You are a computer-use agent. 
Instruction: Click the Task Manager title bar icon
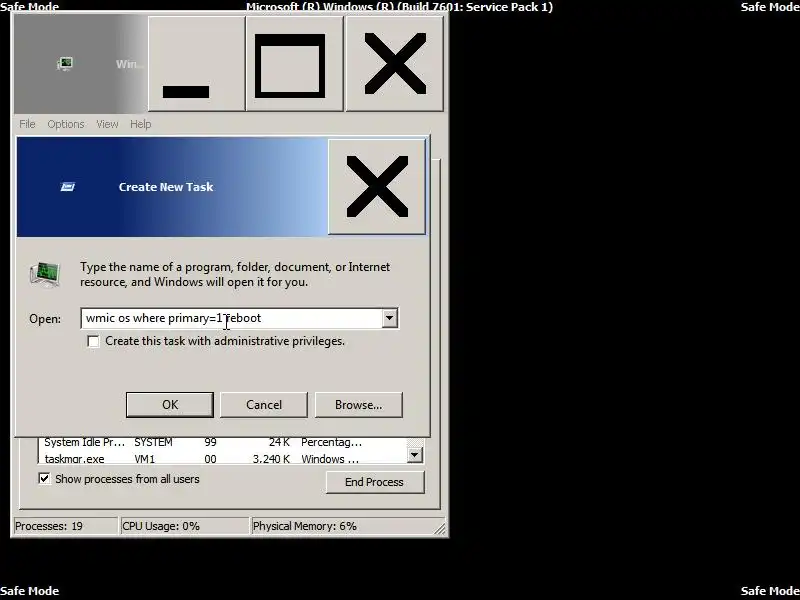(x=65, y=64)
